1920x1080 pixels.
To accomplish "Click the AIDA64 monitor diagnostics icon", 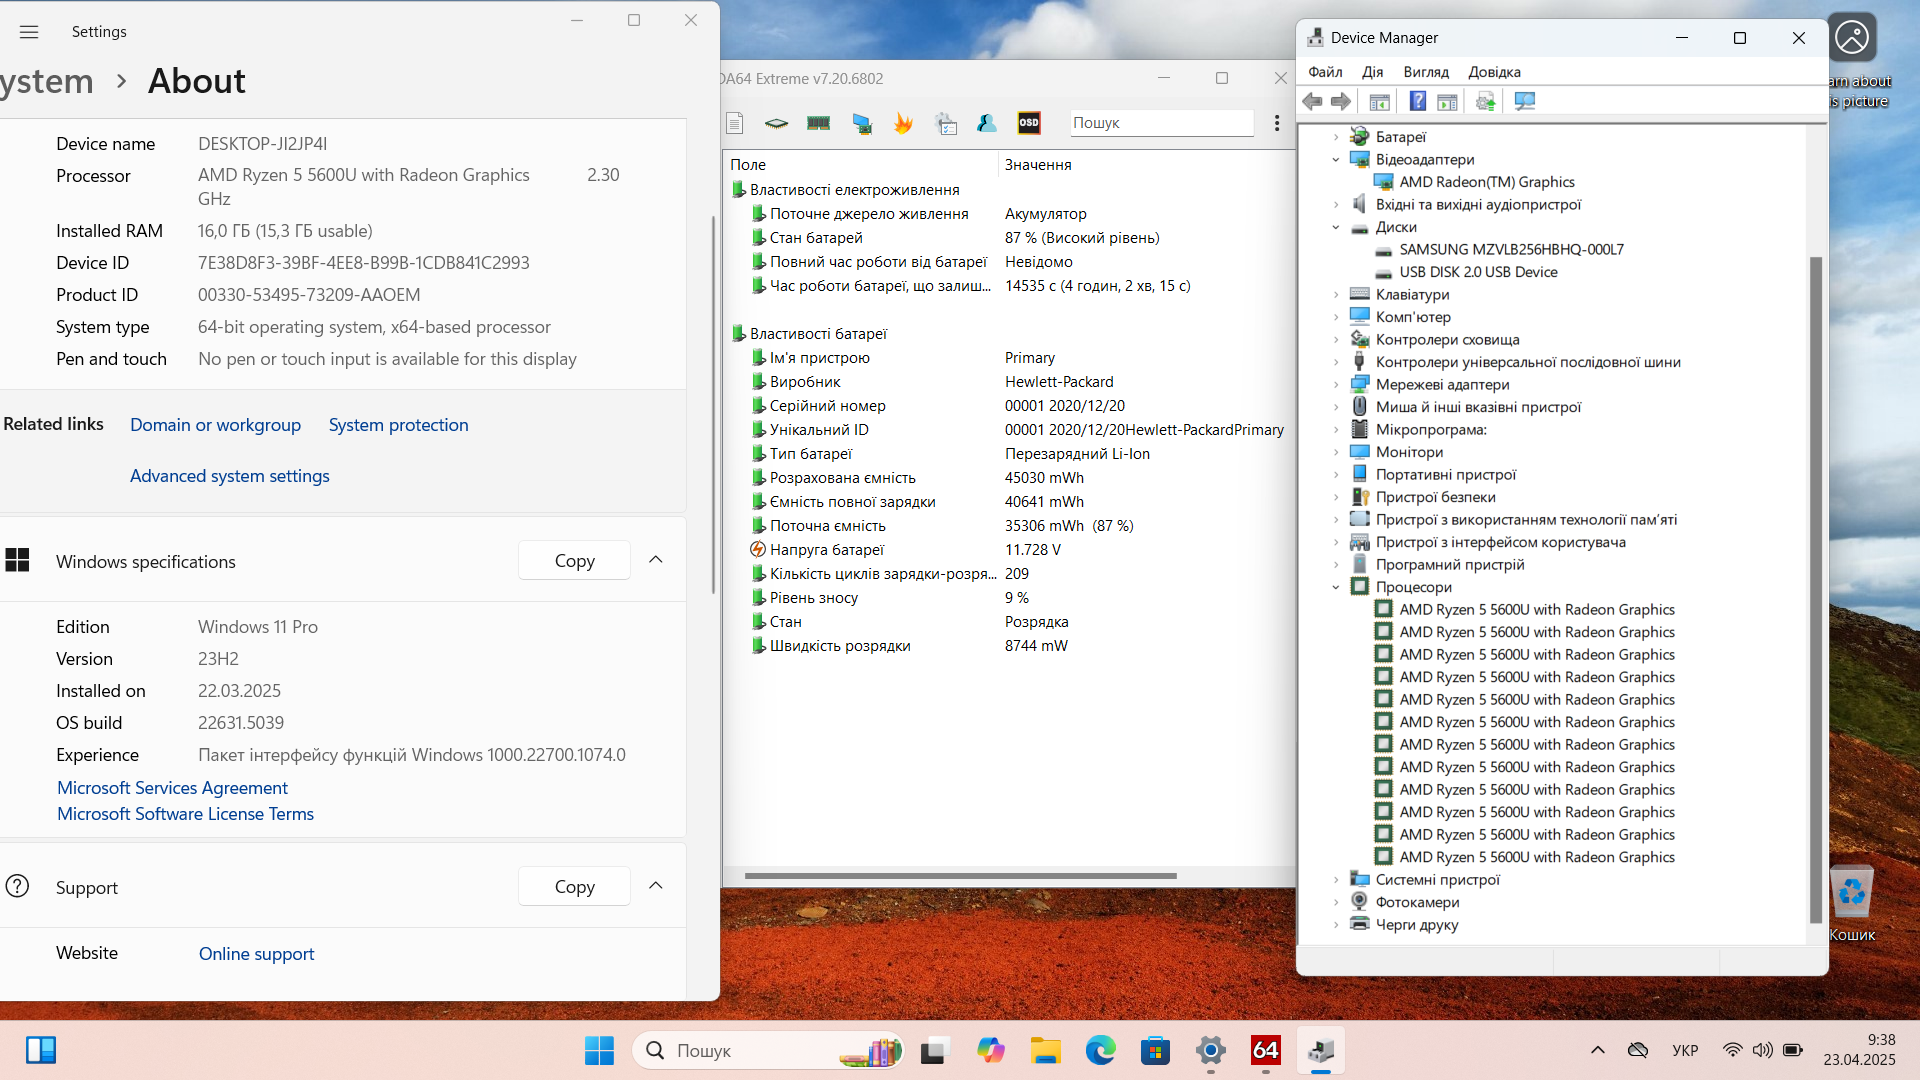I will [946, 123].
